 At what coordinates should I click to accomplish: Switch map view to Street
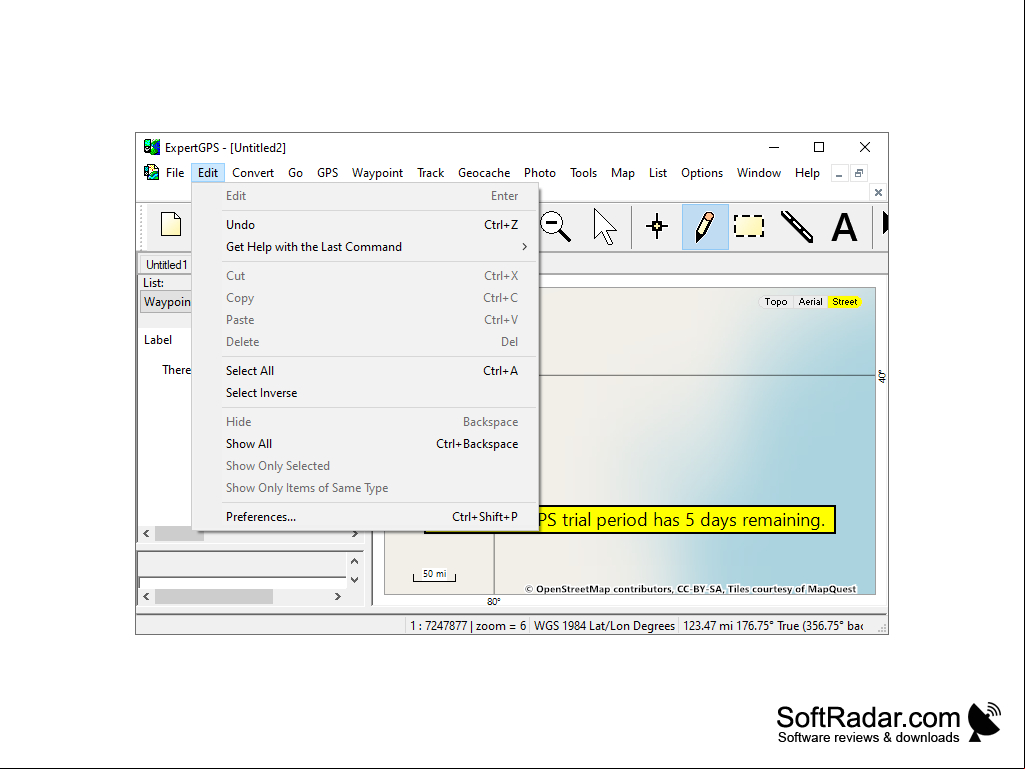click(x=845, y=301)
